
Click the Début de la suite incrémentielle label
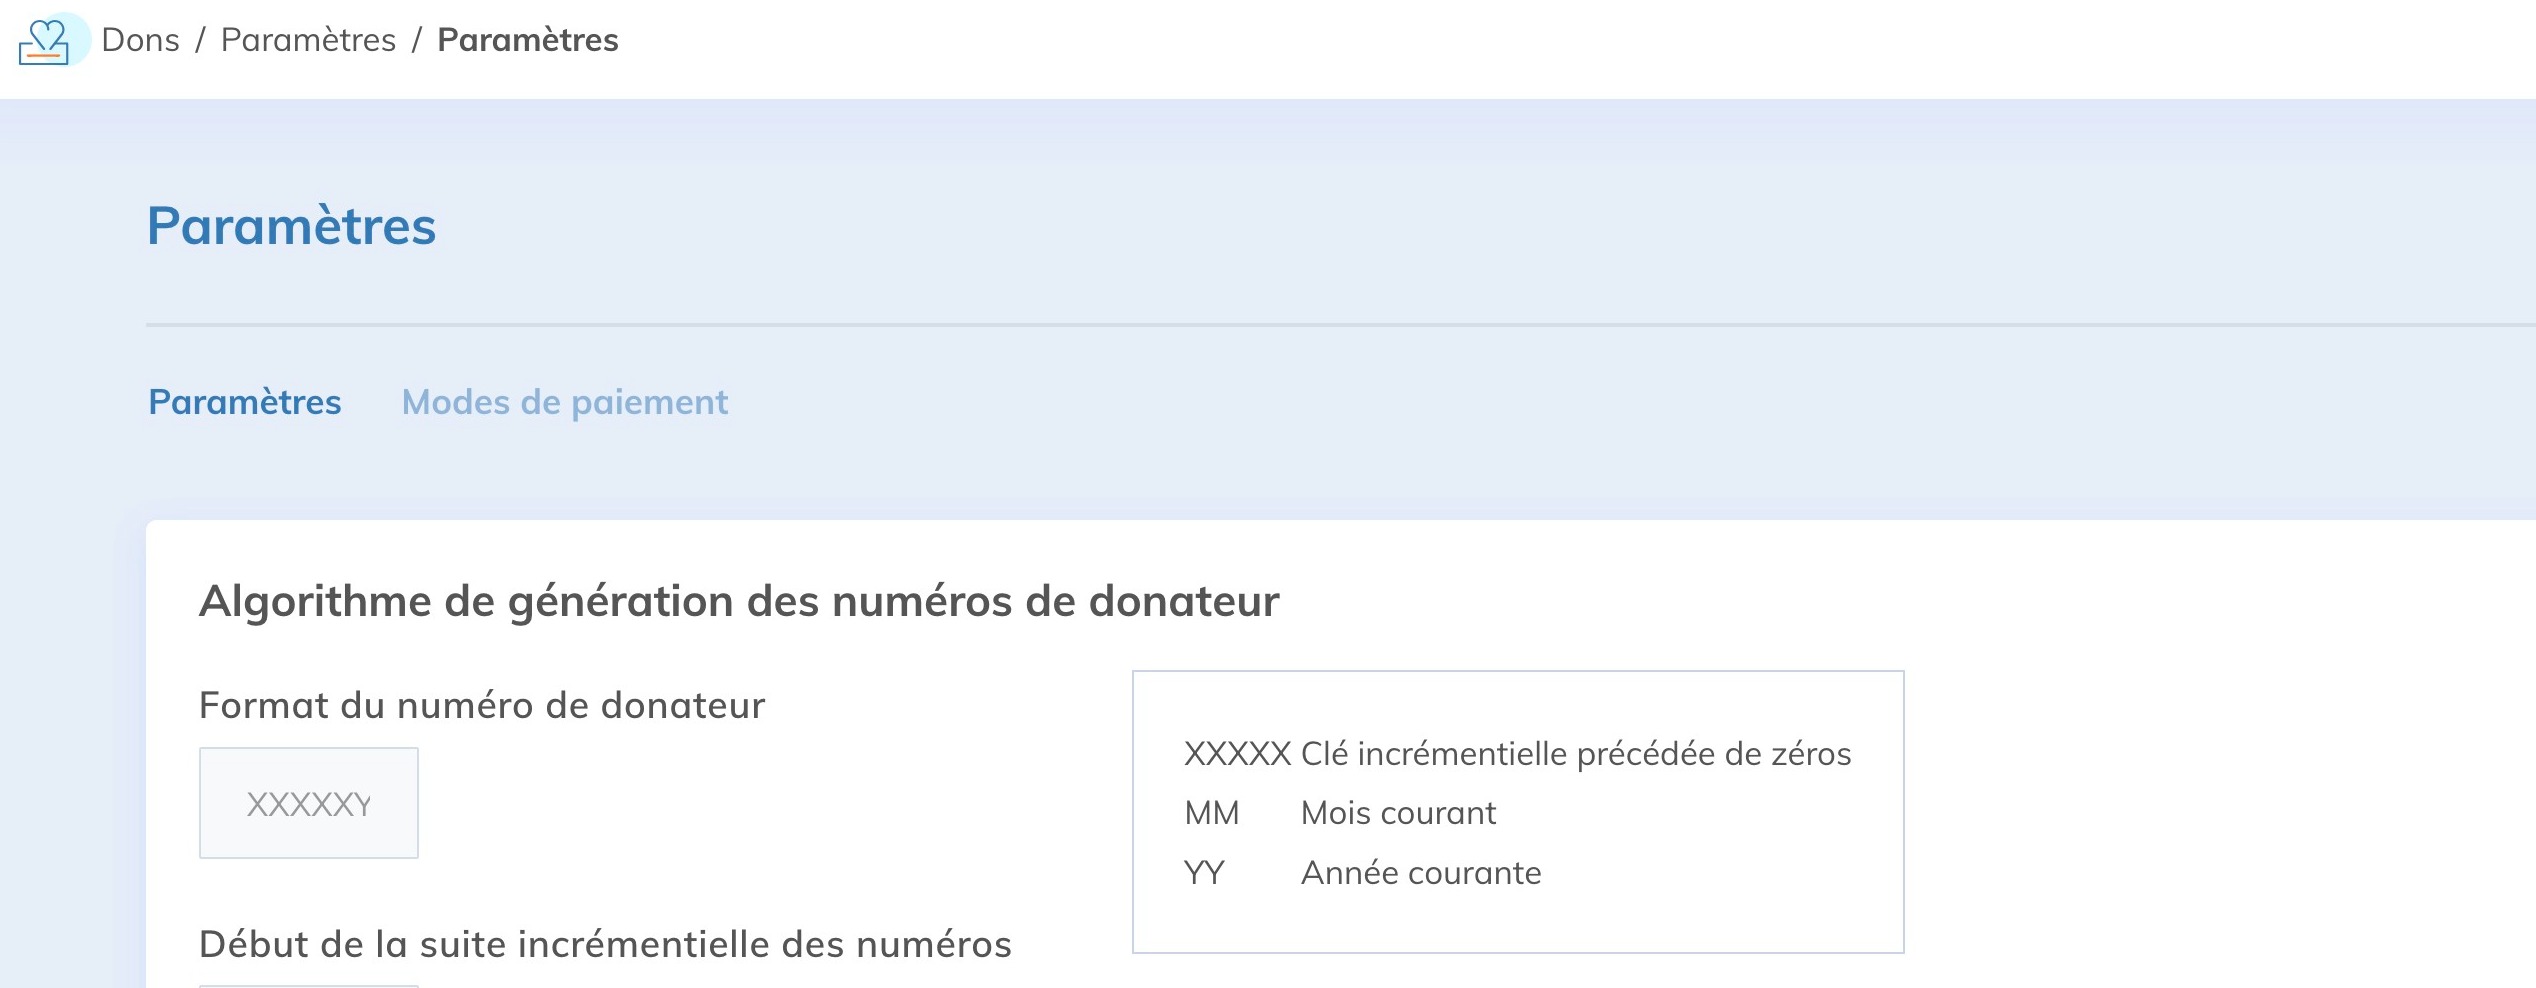[605, 944]
